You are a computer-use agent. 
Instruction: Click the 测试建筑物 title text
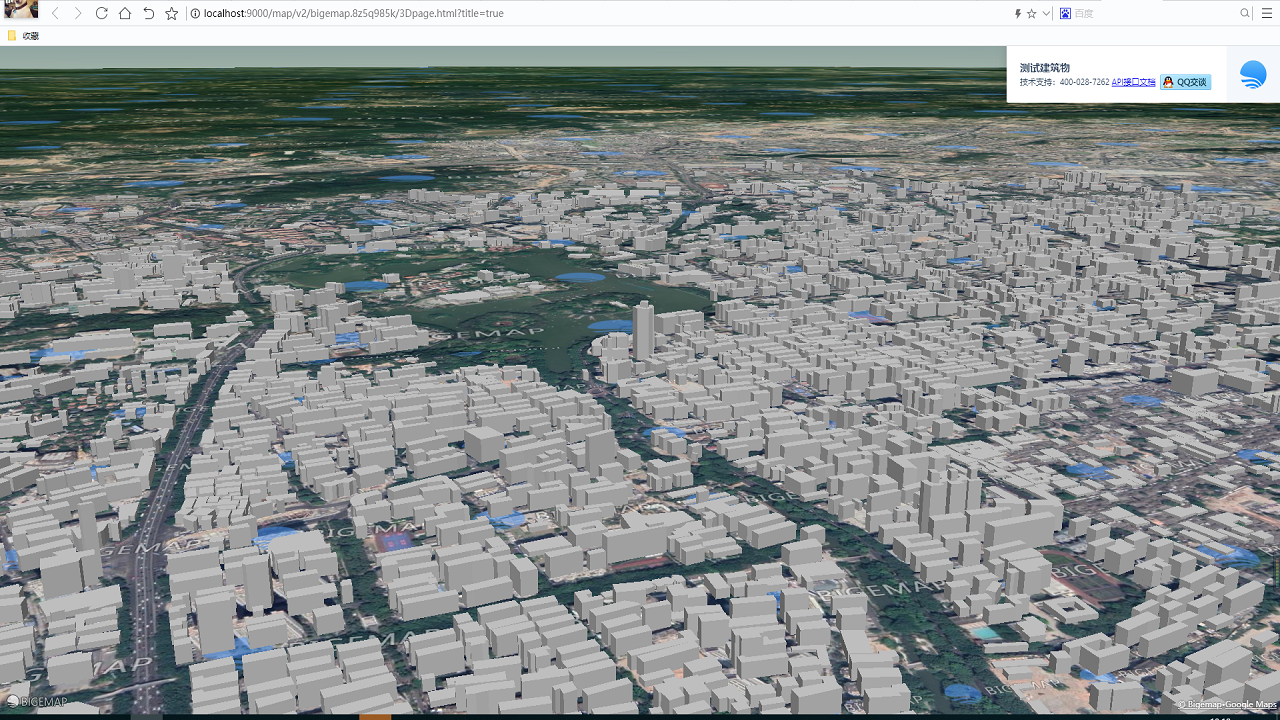pos(1044,67)
